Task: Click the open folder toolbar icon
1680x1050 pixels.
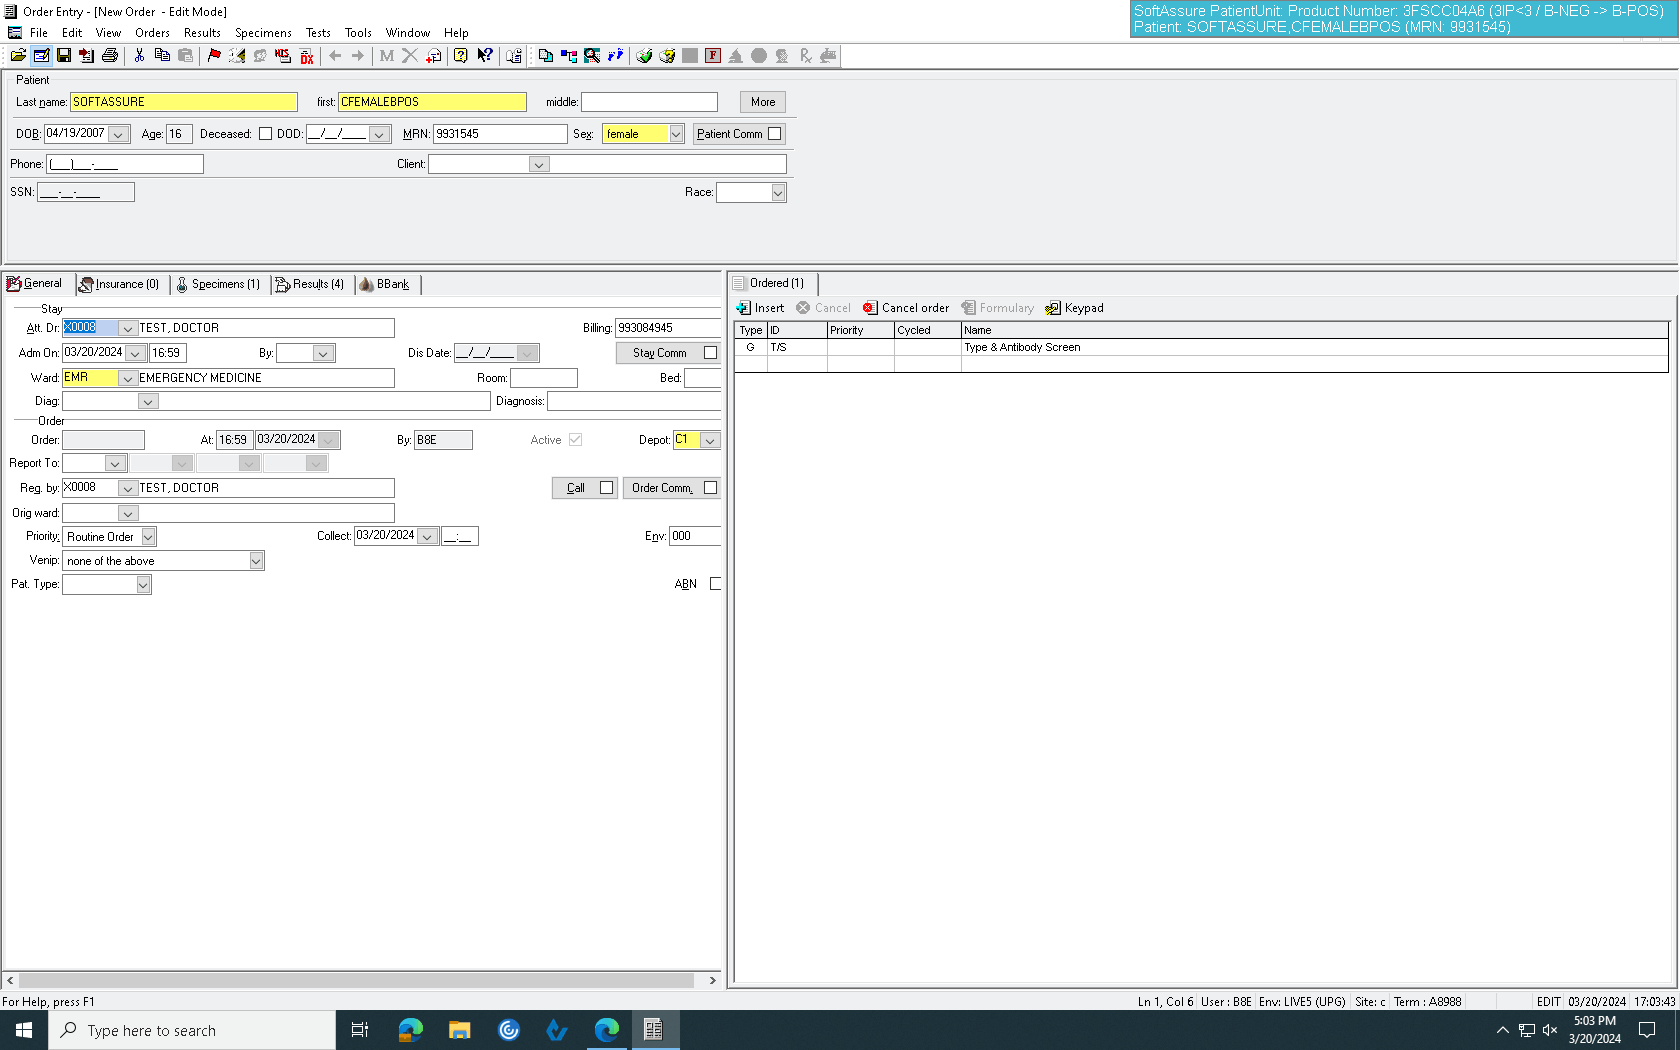Action: tap(18, 56)
